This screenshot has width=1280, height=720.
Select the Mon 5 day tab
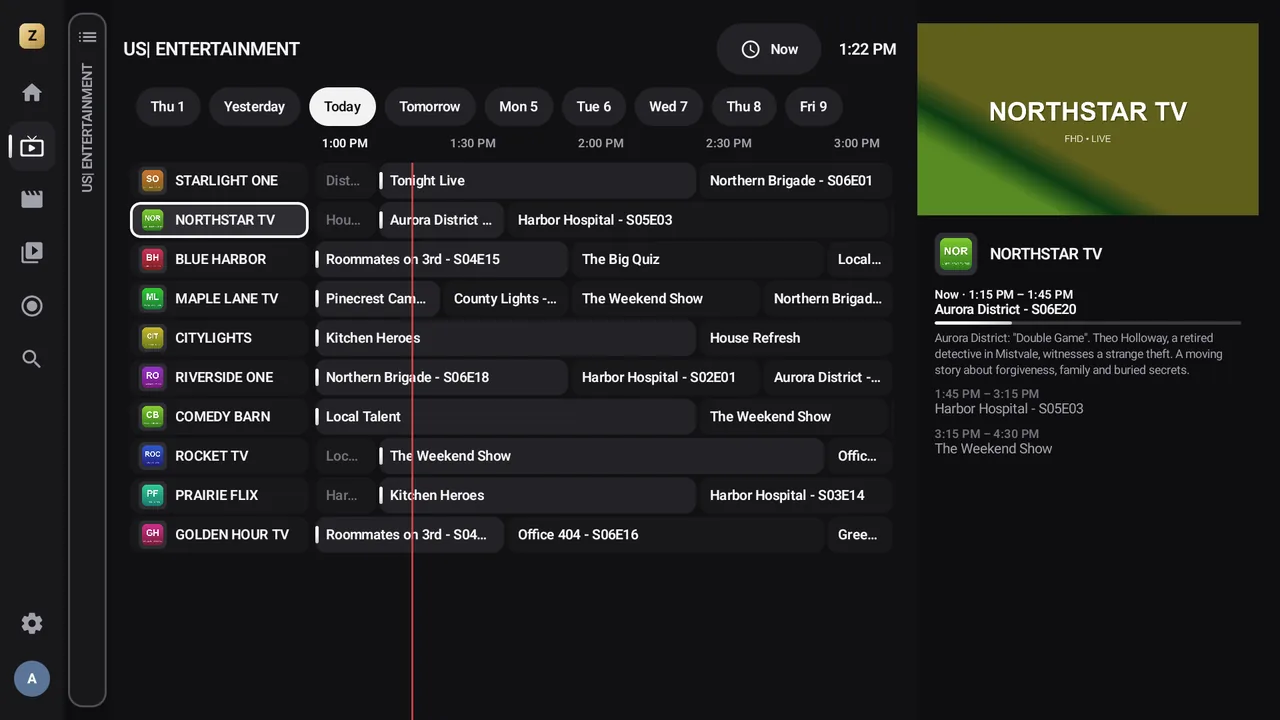tap(518, 107)
